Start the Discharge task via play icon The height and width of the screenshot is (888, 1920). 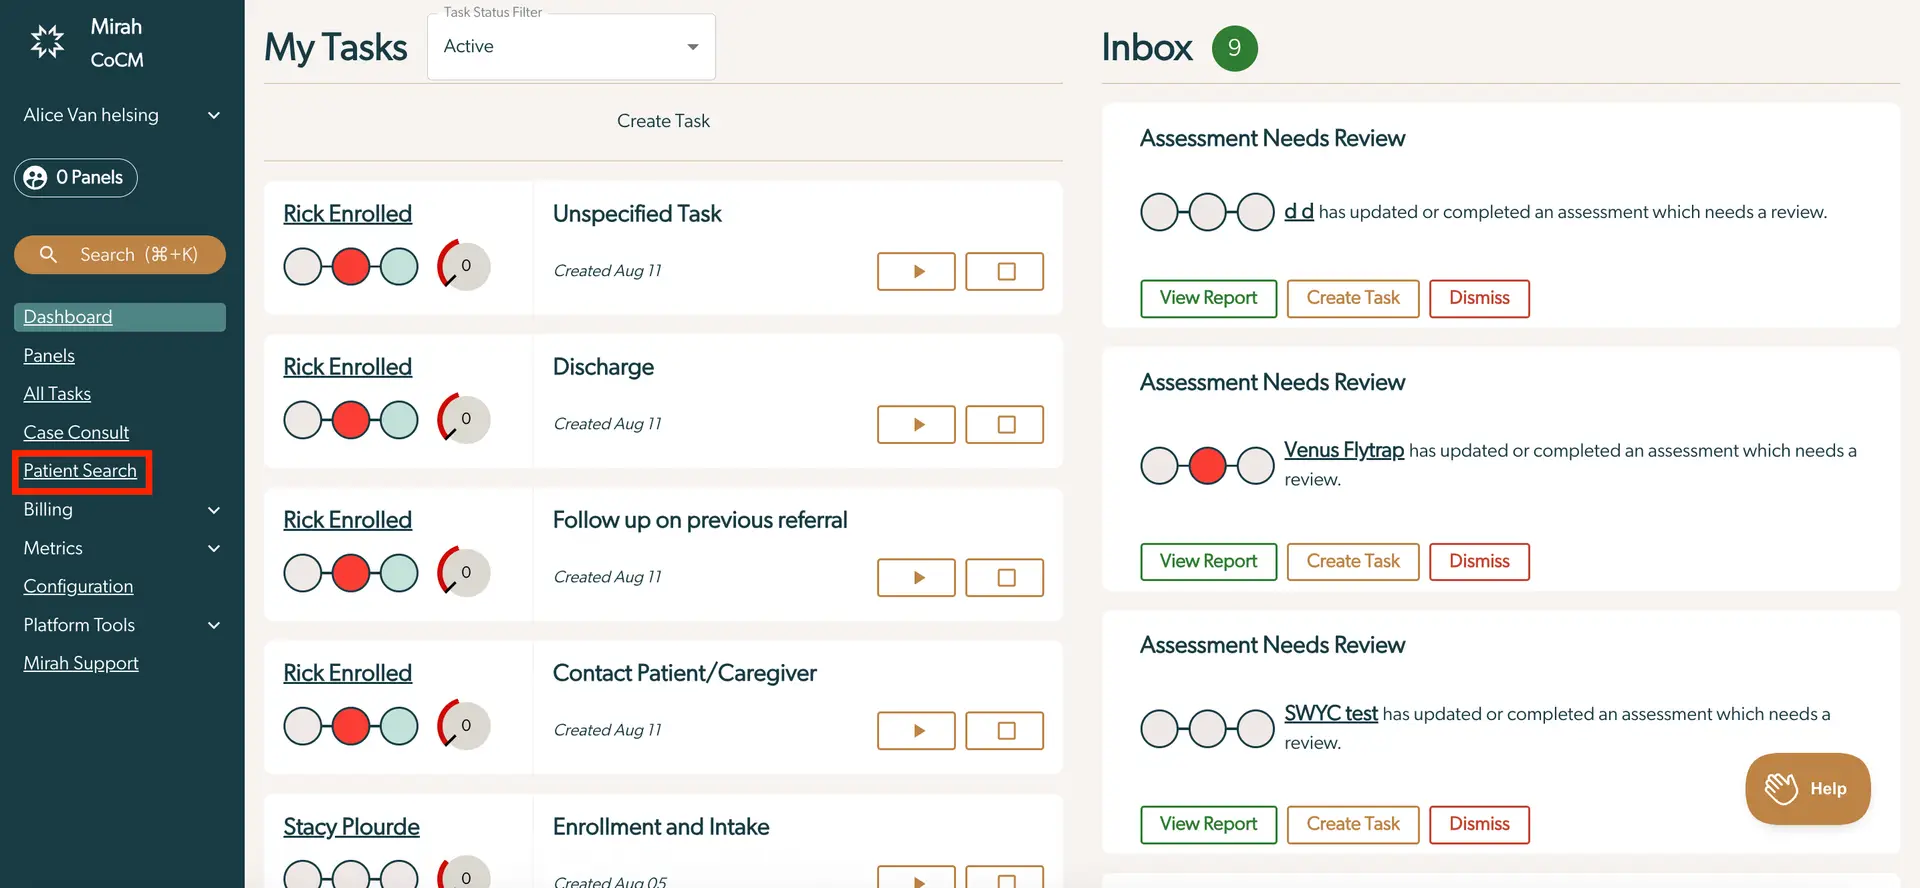pos(915,424)
